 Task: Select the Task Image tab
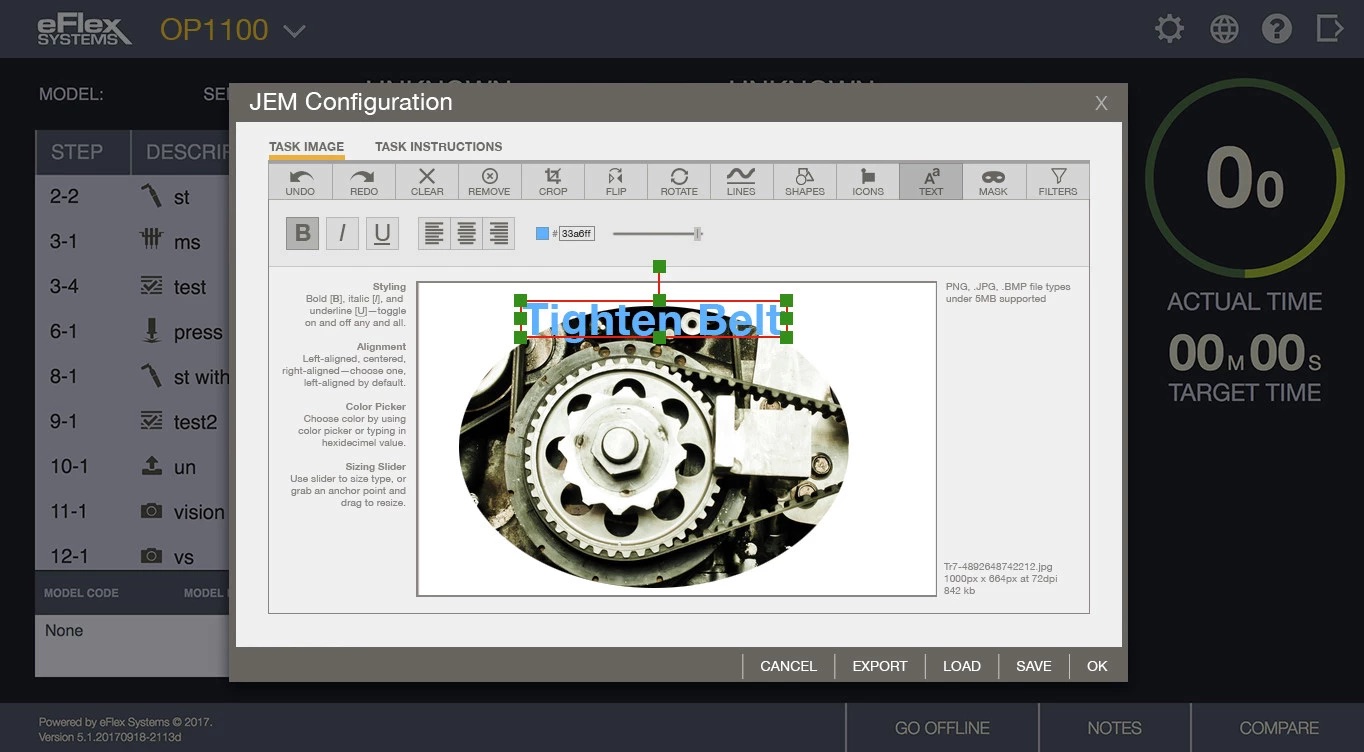(306, 146)
